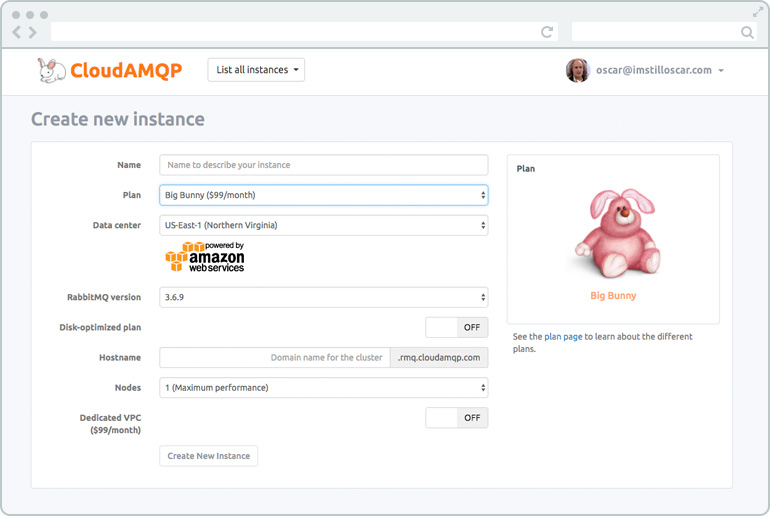
Task: Open the oscar@imstilloscar.com account menu
Action: 660,70
